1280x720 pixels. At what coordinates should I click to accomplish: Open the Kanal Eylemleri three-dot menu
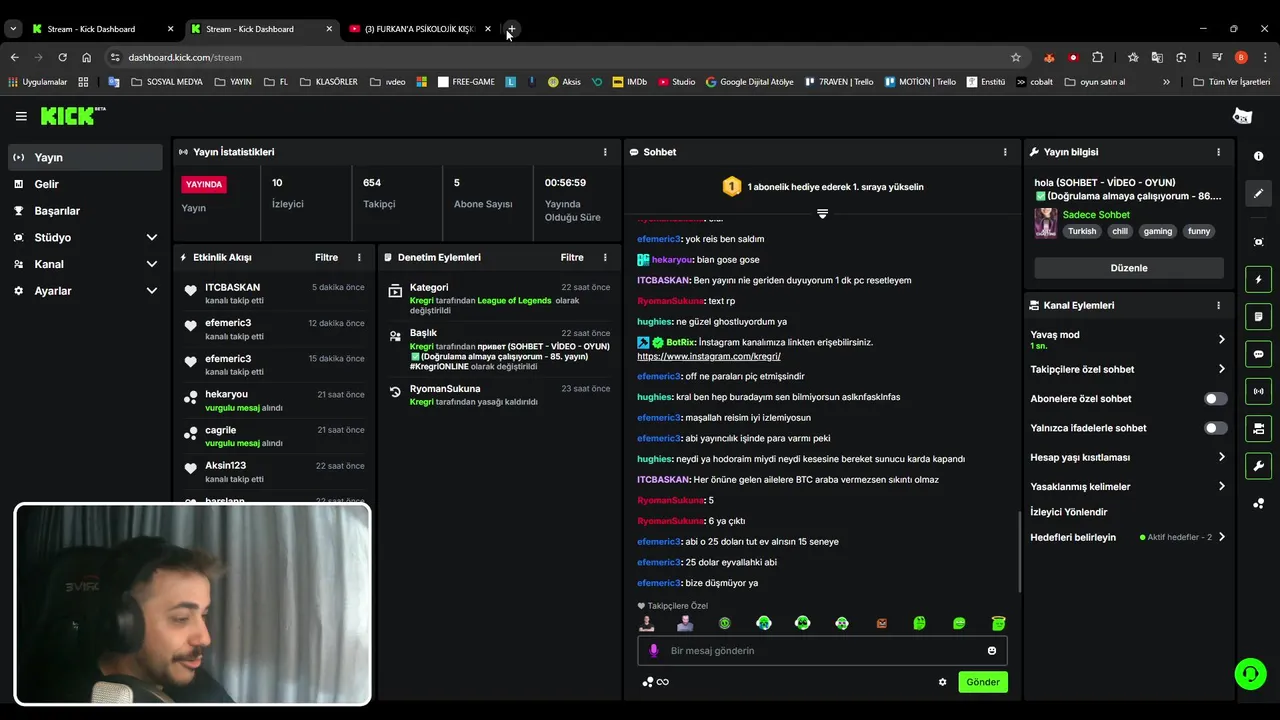pyautogui.click(x=1218, y=305)
